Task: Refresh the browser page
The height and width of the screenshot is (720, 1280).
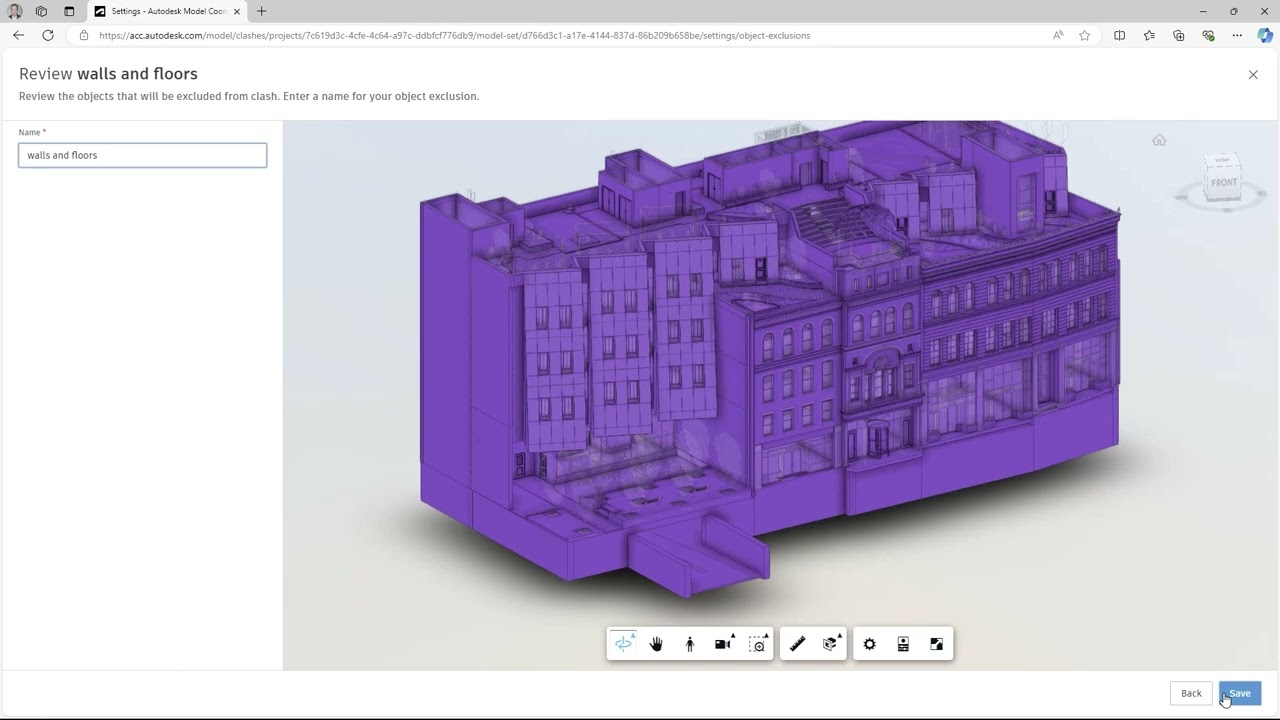Action: pos(47,35)
